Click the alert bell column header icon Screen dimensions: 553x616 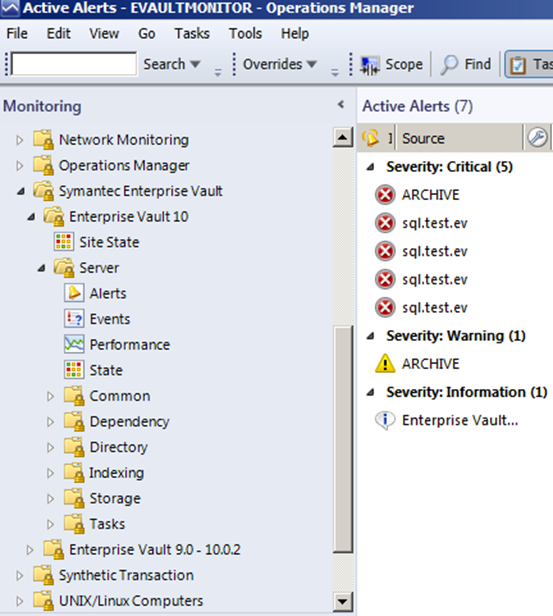point(370,138)
